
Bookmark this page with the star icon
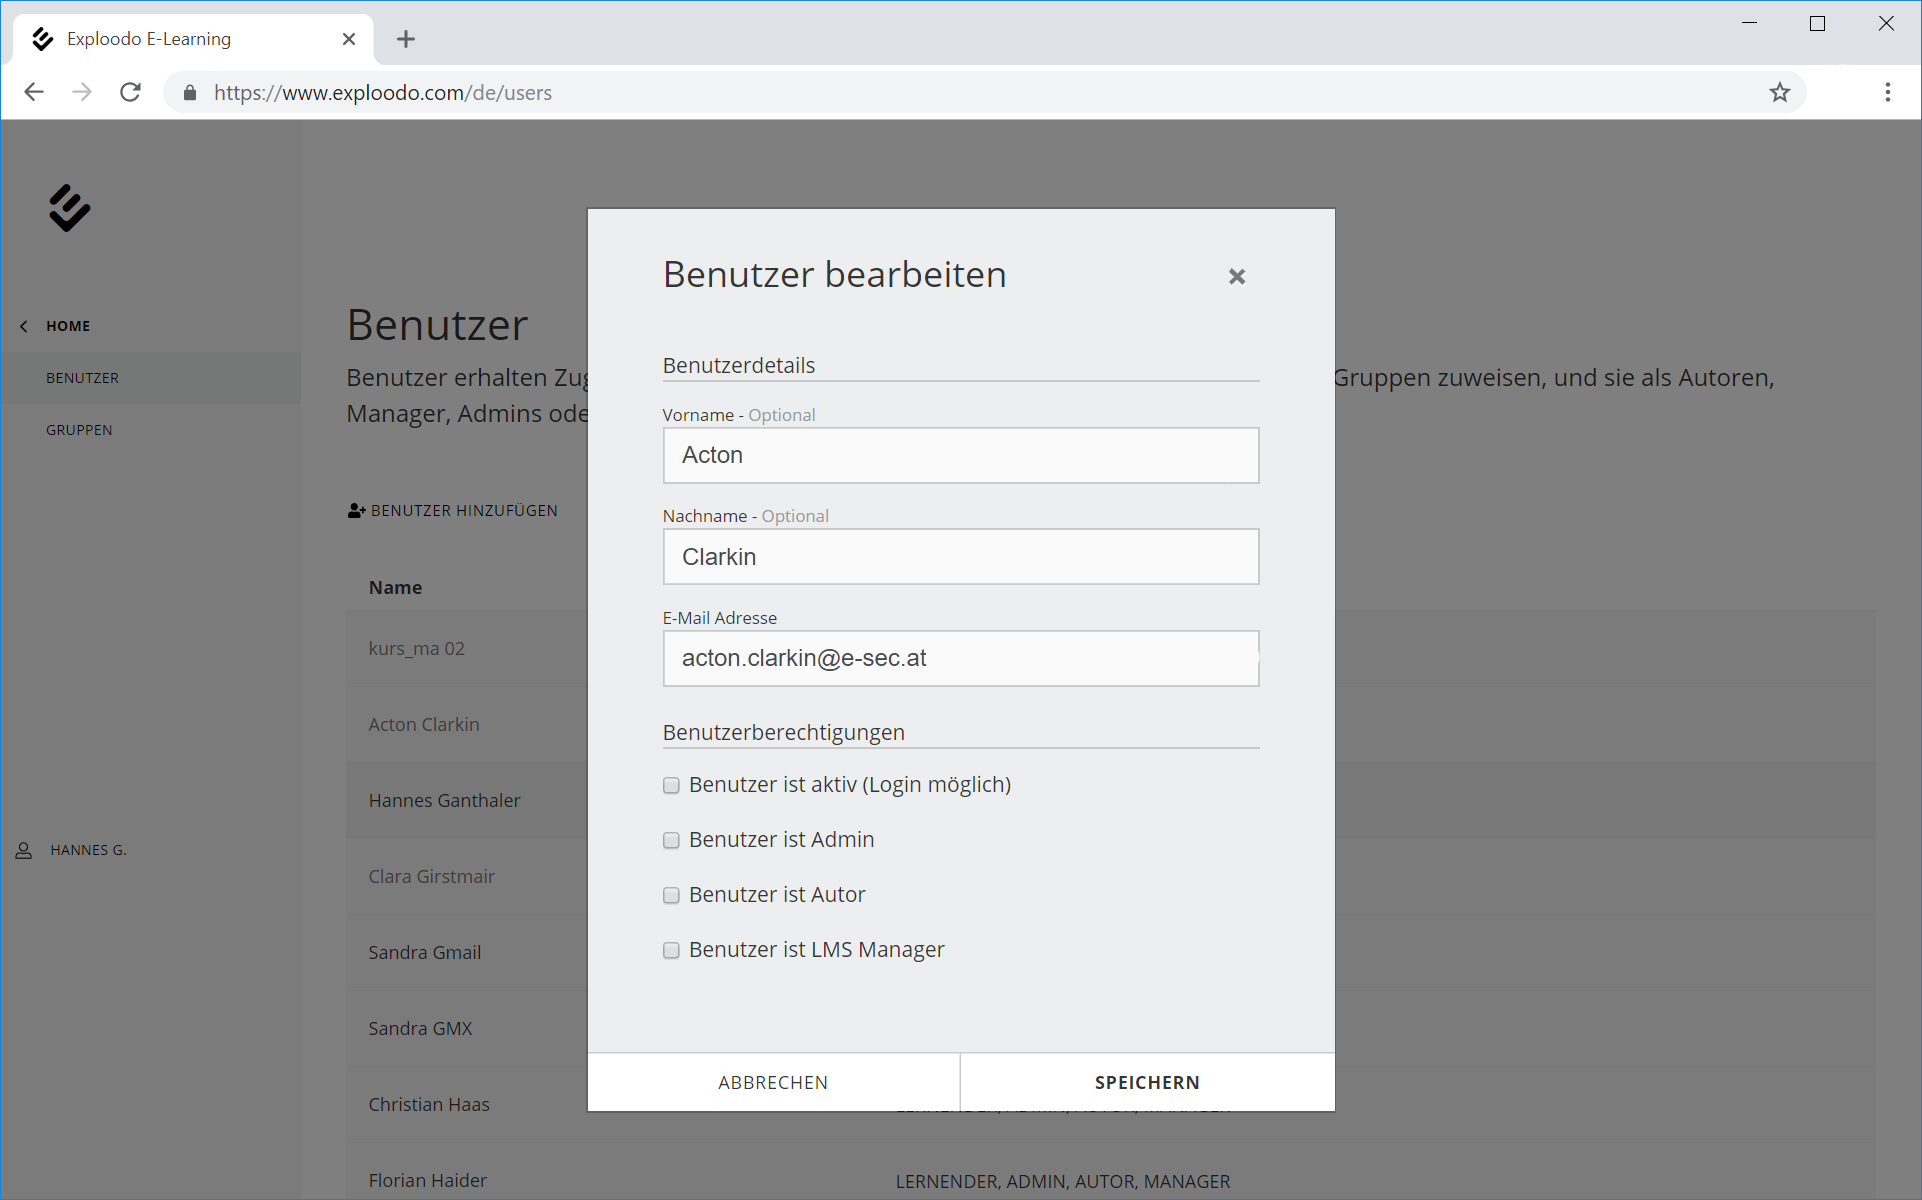click(x=1779, y=93)
